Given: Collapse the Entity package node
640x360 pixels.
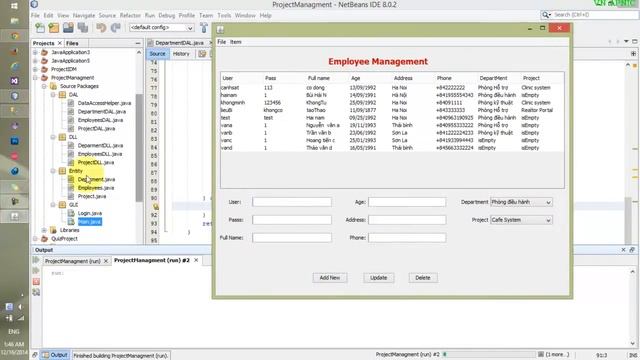Looking at the screenshot, I should [x=53, y=171].
